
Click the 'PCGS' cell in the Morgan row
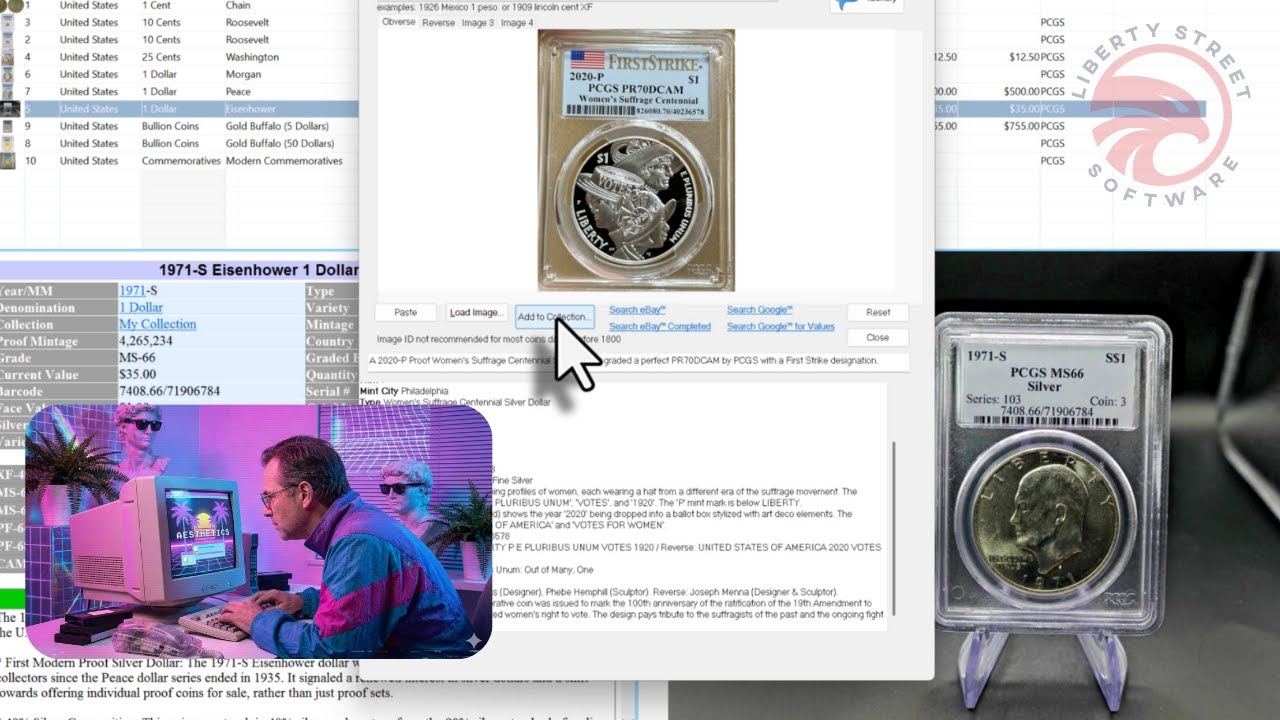[1052, 74]
